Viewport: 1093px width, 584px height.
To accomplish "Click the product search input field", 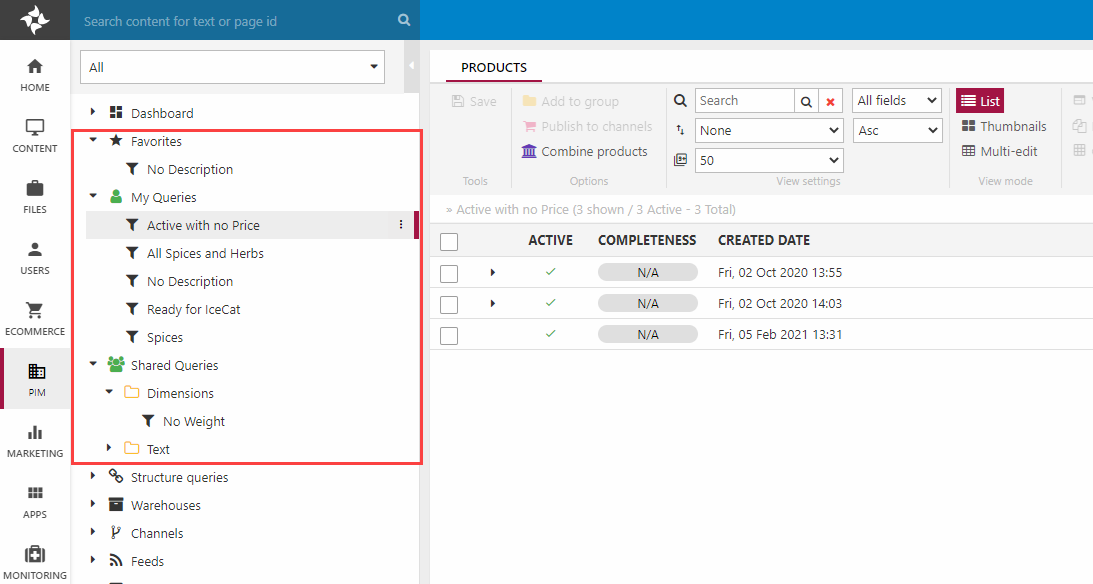I will click(743, 101).
